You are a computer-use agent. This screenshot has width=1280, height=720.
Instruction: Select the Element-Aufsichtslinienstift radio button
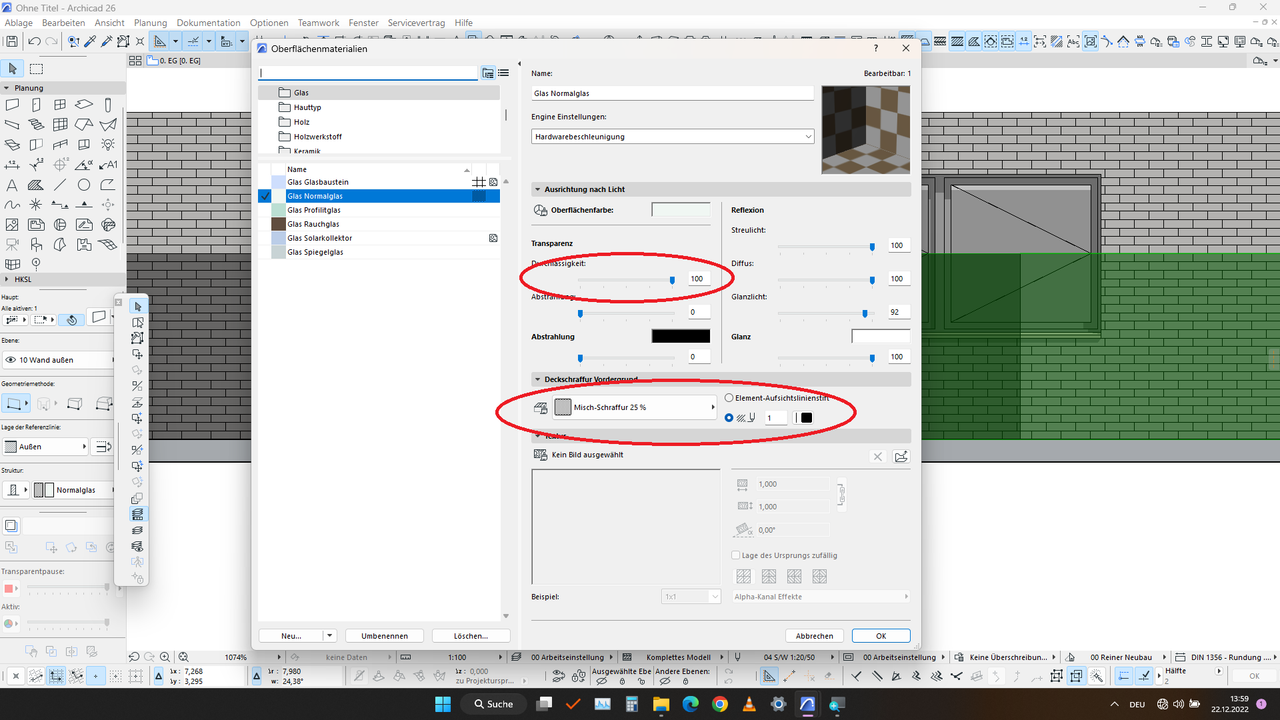pyautogui.click(x=729, y=397)
